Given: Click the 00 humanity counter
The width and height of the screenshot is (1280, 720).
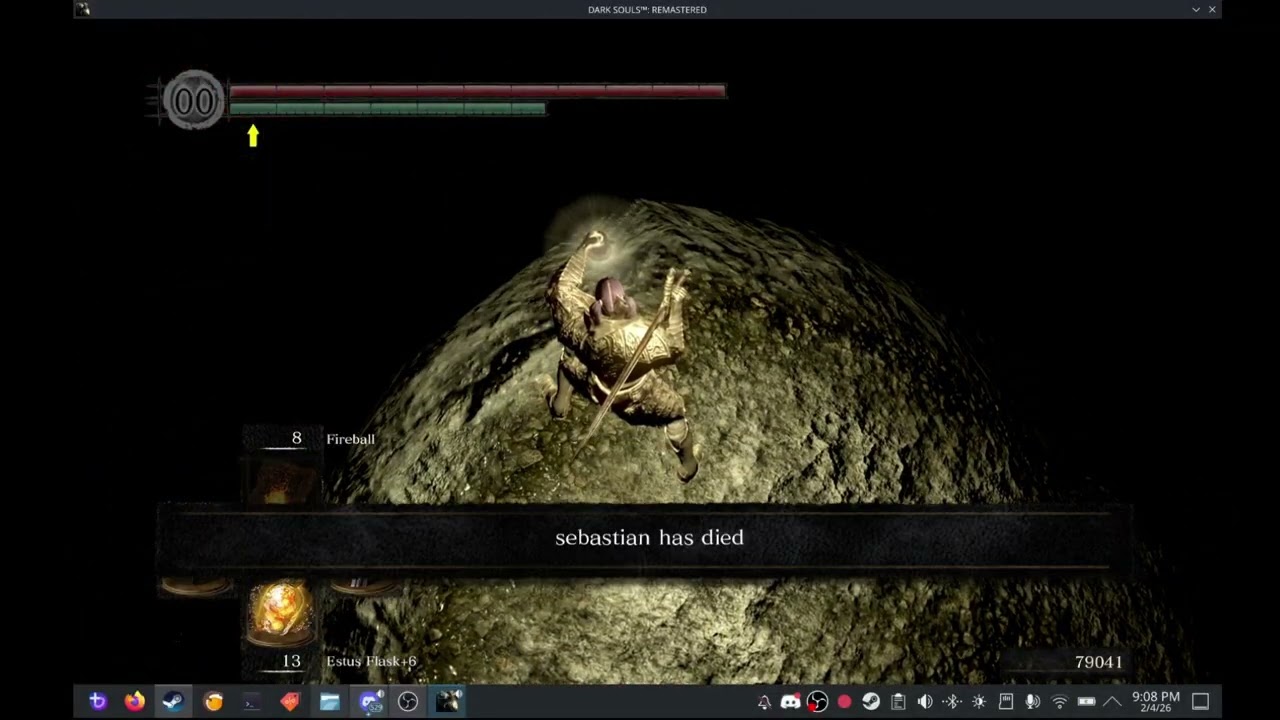Looking at the screenshot, I should click(194, 101).
